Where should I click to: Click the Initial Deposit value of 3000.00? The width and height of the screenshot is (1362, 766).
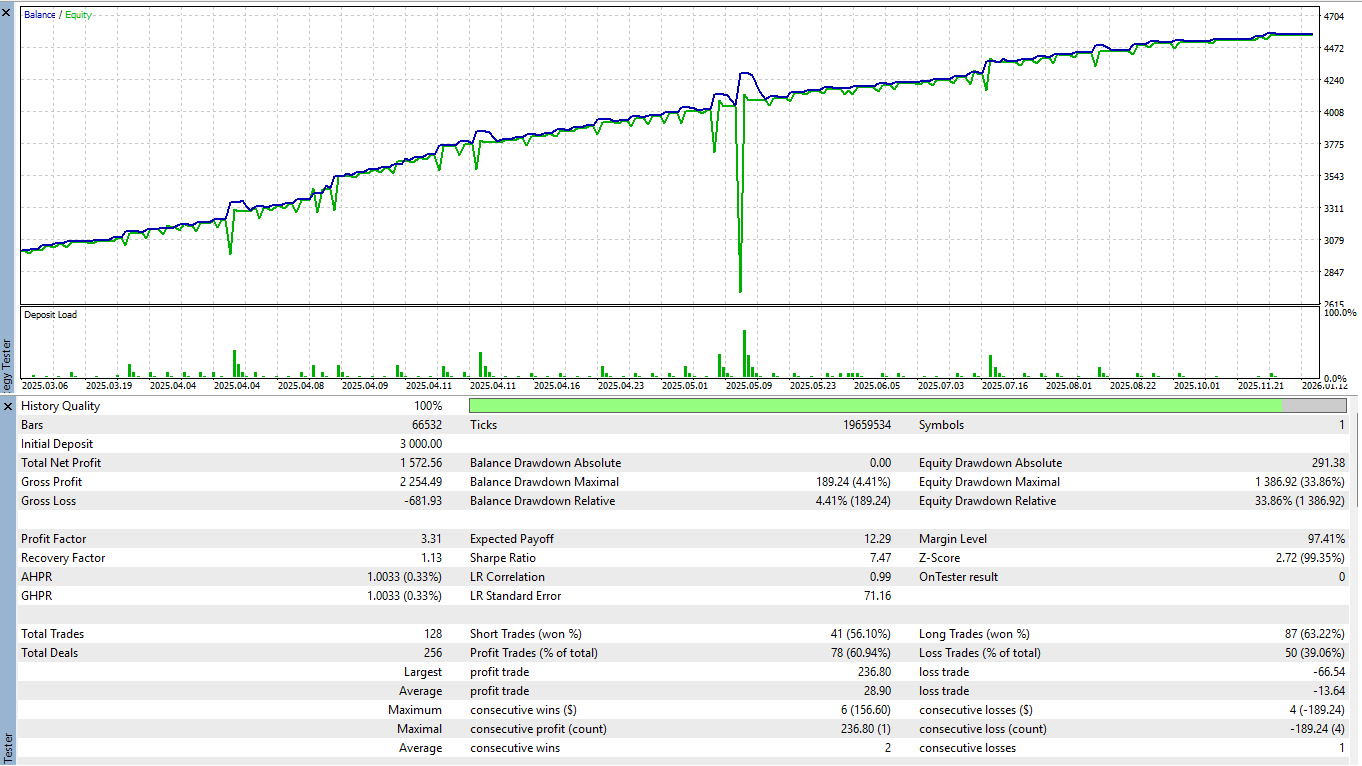[420, 443]
